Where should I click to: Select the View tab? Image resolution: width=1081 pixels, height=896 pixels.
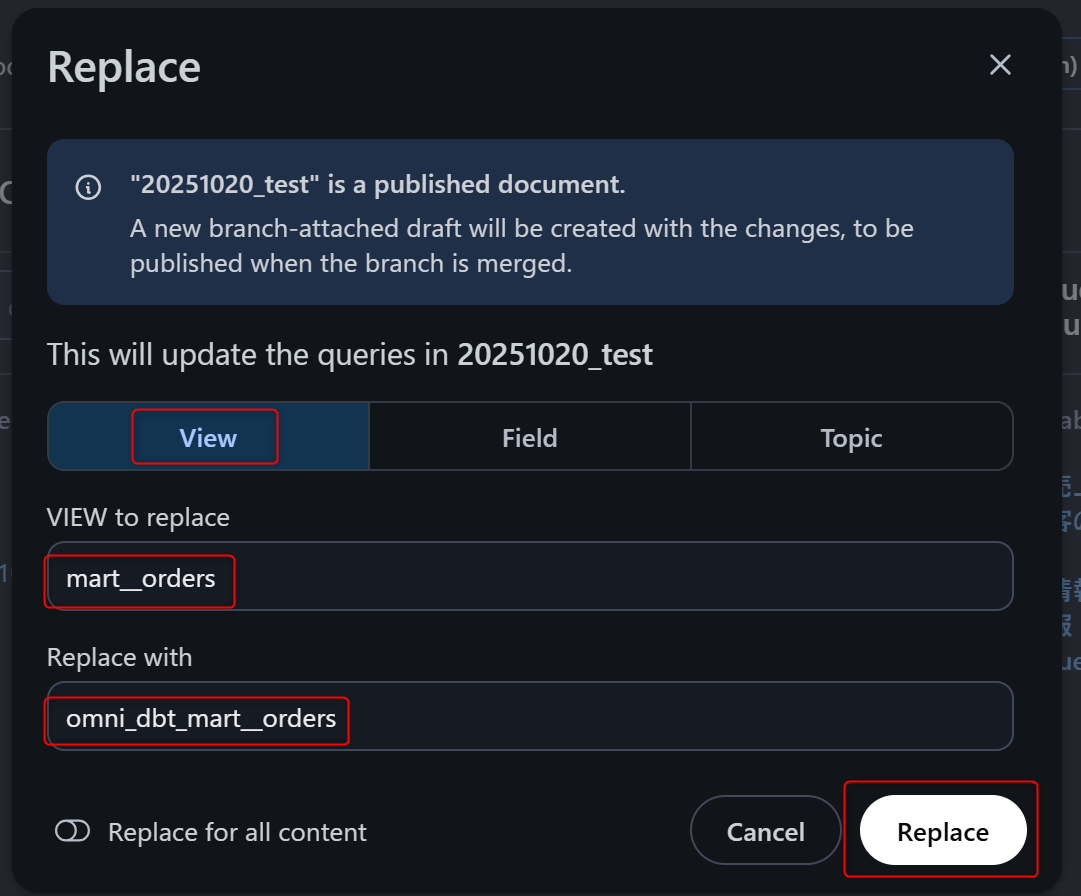click(208, 437)
